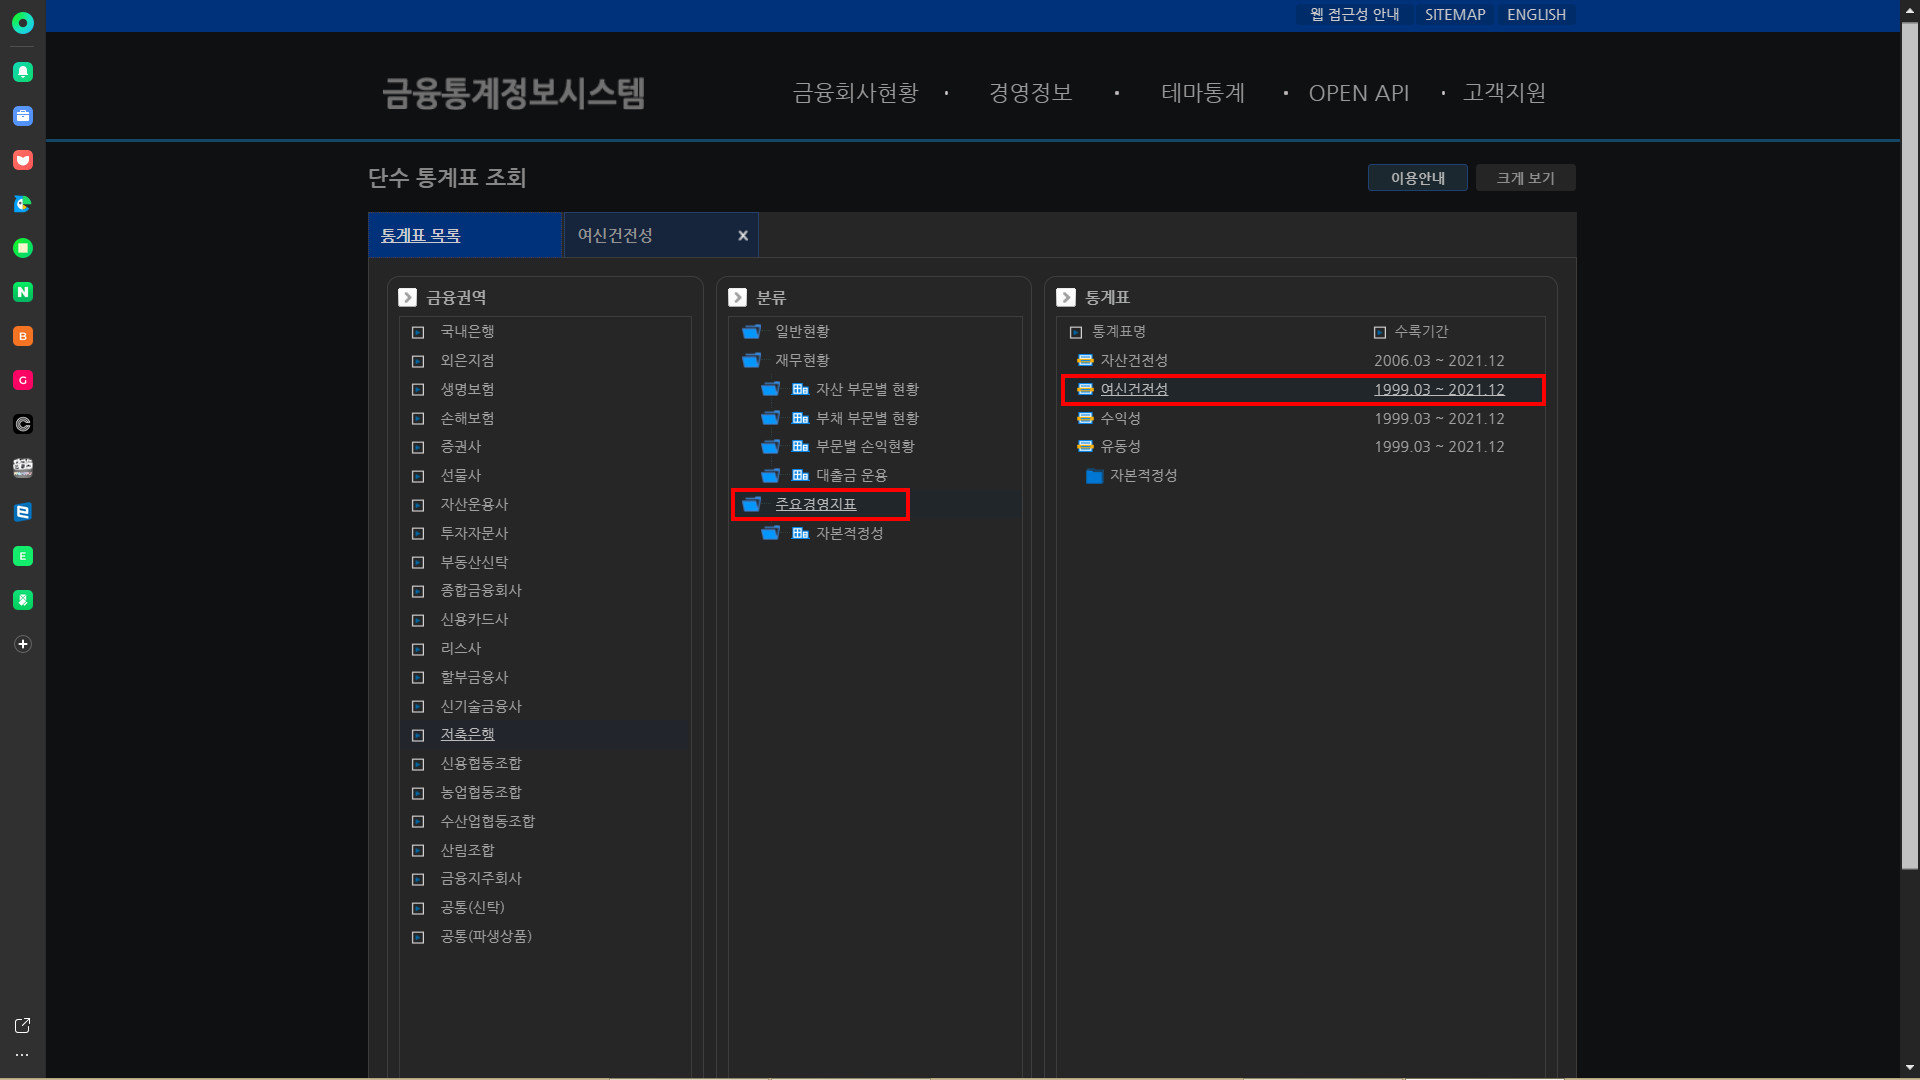Click the page vertical scrollbar
The height and width of the screenshot is (1080, 1920).
[1909, 450]
